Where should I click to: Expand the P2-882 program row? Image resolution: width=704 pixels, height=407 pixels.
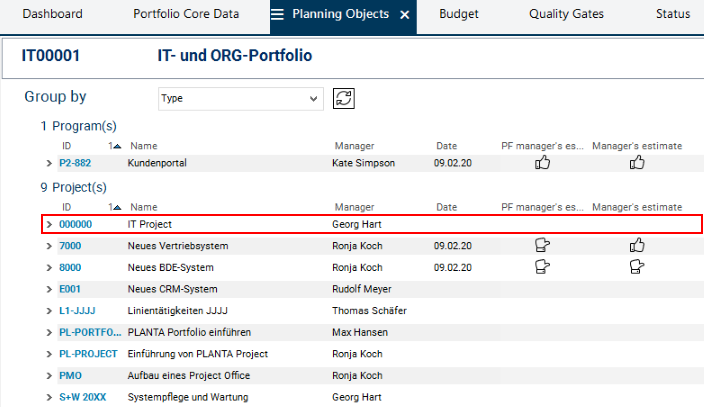tap(49, 163)
